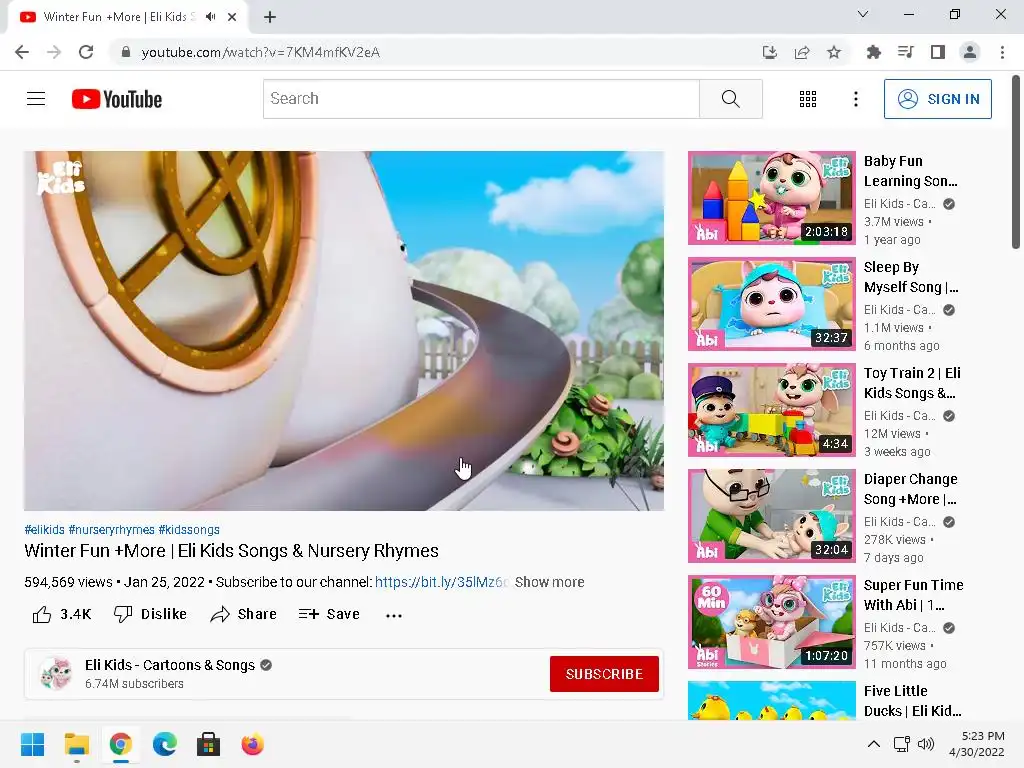Click Diaper Change Song title text

(911, 489)
